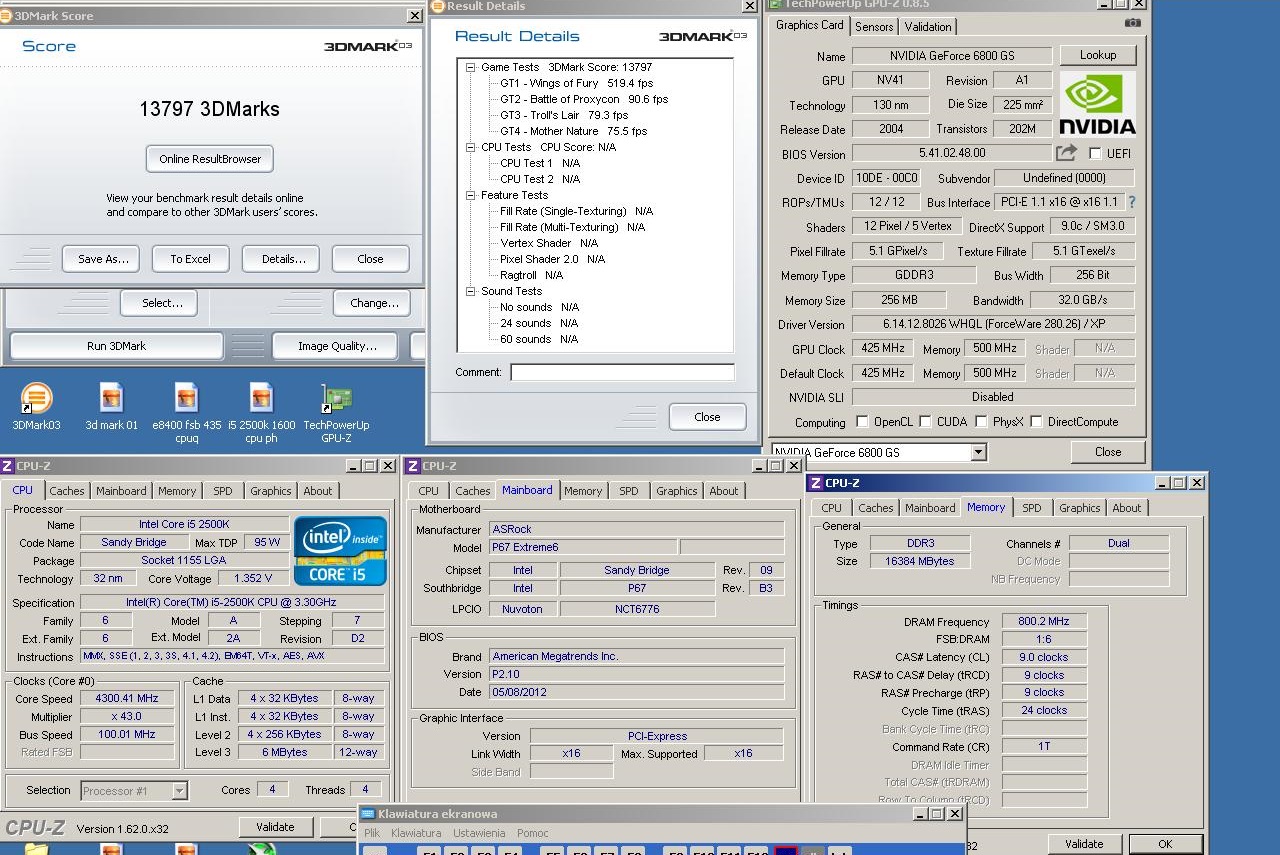Click the '13797 3DMarks' score text

click(209, 109)
